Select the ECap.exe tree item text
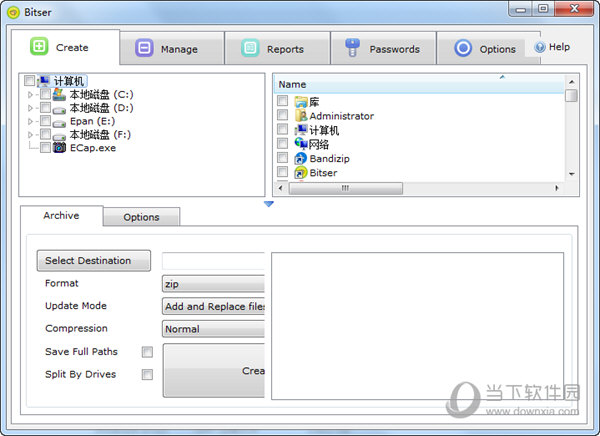Screen dimensions: 600x436 (x=93, y=148)
